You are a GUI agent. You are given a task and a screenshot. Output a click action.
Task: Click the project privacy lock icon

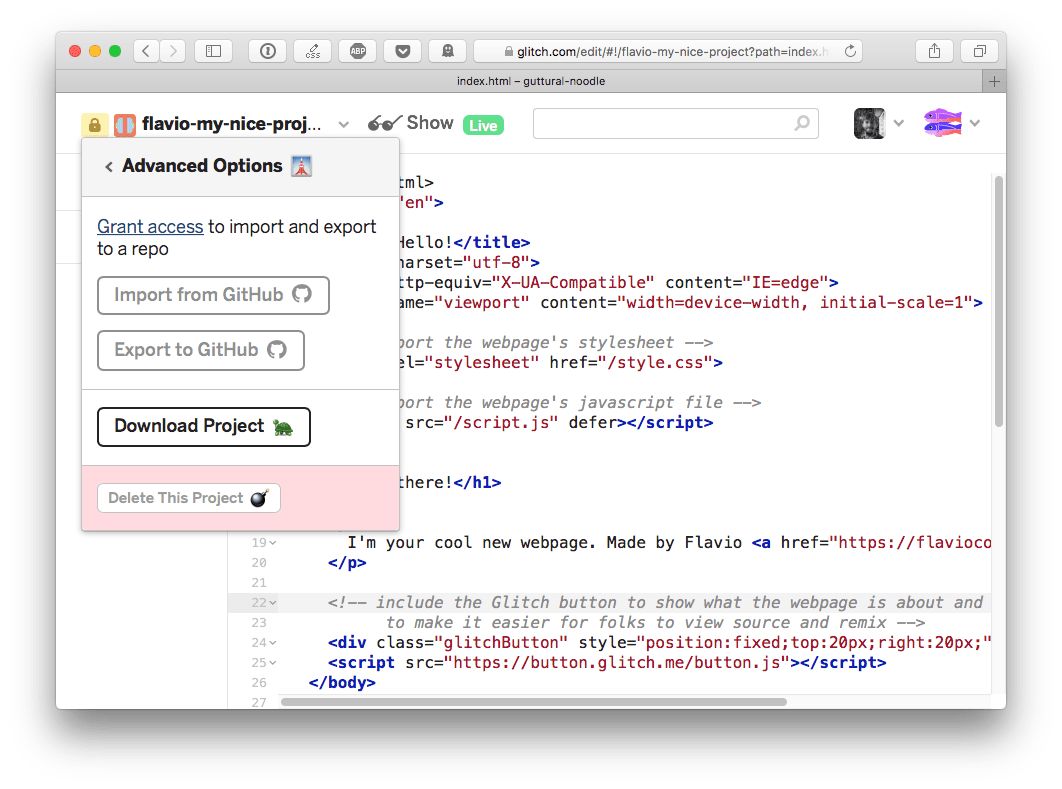pyautogui.click(x=92, y=124)
